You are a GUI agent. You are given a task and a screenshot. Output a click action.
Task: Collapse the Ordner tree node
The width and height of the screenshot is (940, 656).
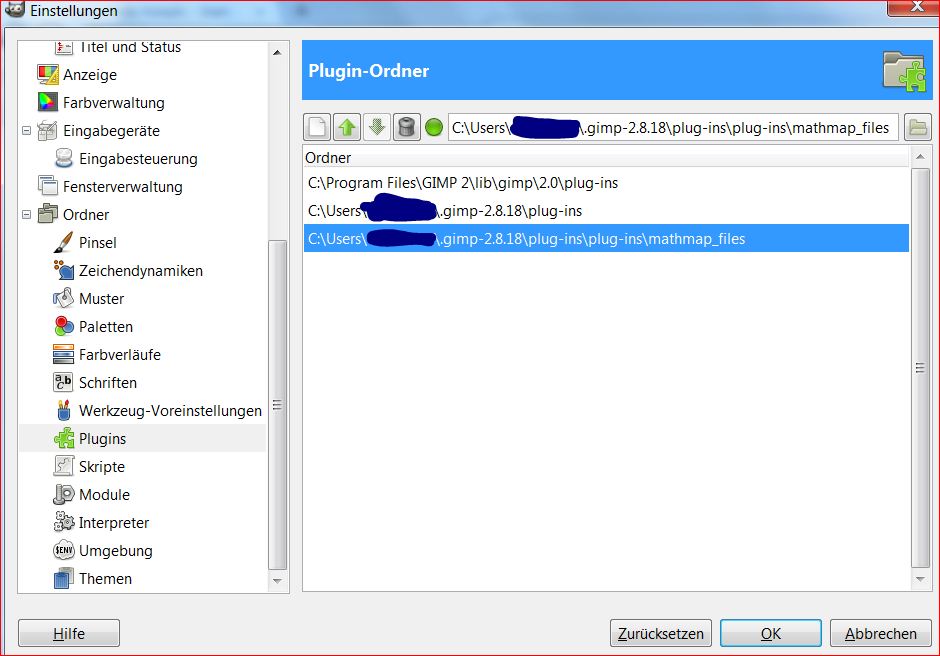coord(26,214)
